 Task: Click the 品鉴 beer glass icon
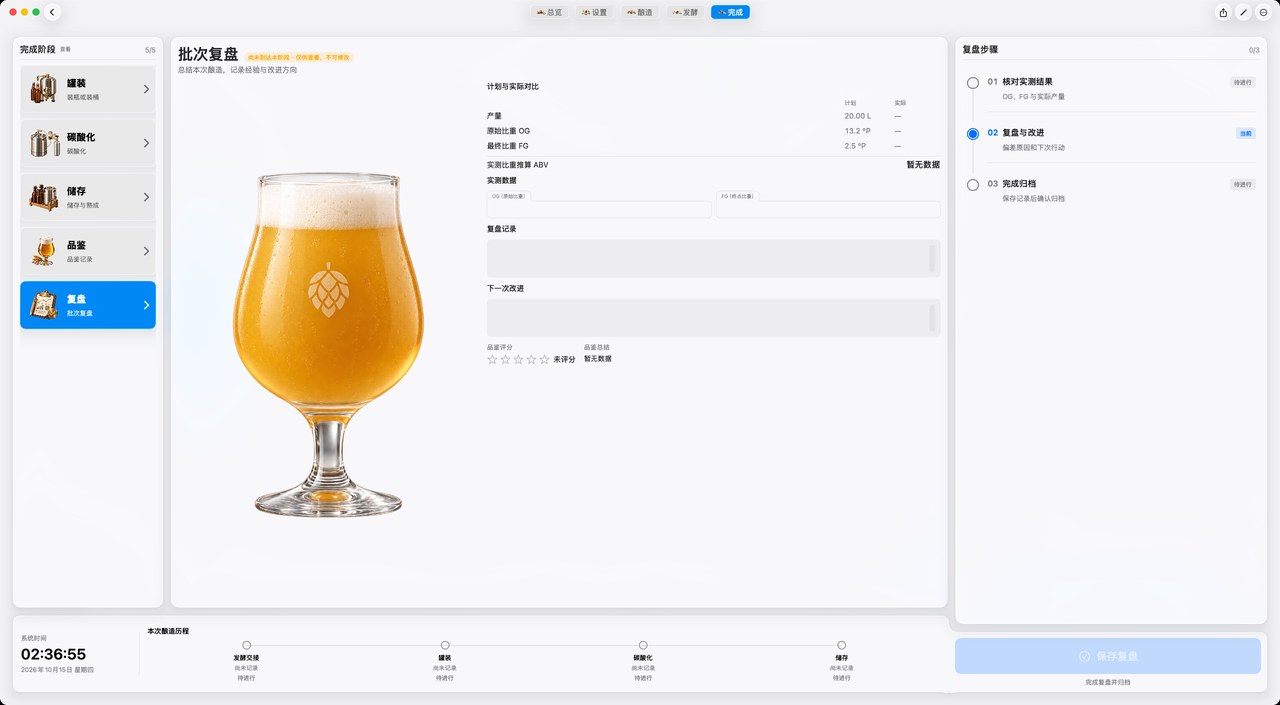tap(43, 252)
